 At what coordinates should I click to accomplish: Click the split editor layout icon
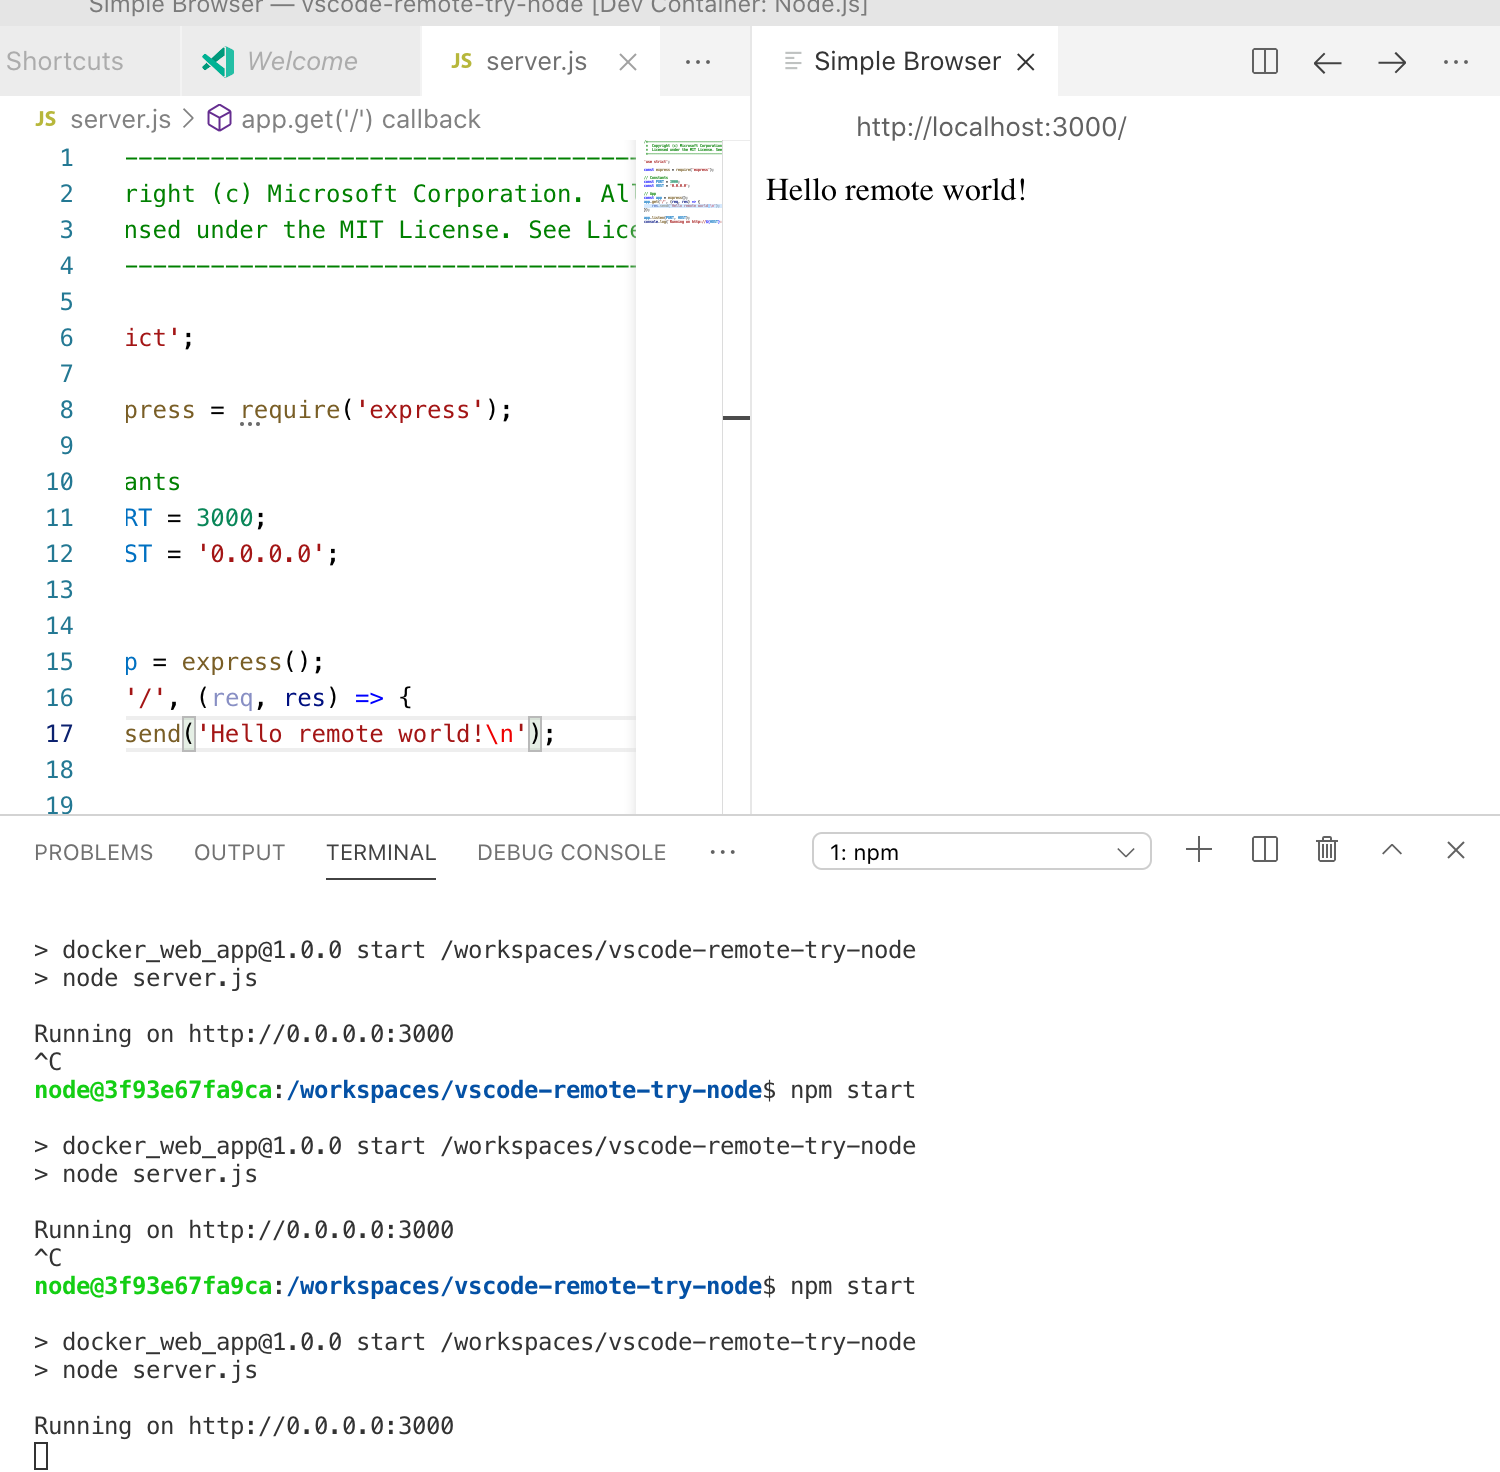tap(1263, 61)
